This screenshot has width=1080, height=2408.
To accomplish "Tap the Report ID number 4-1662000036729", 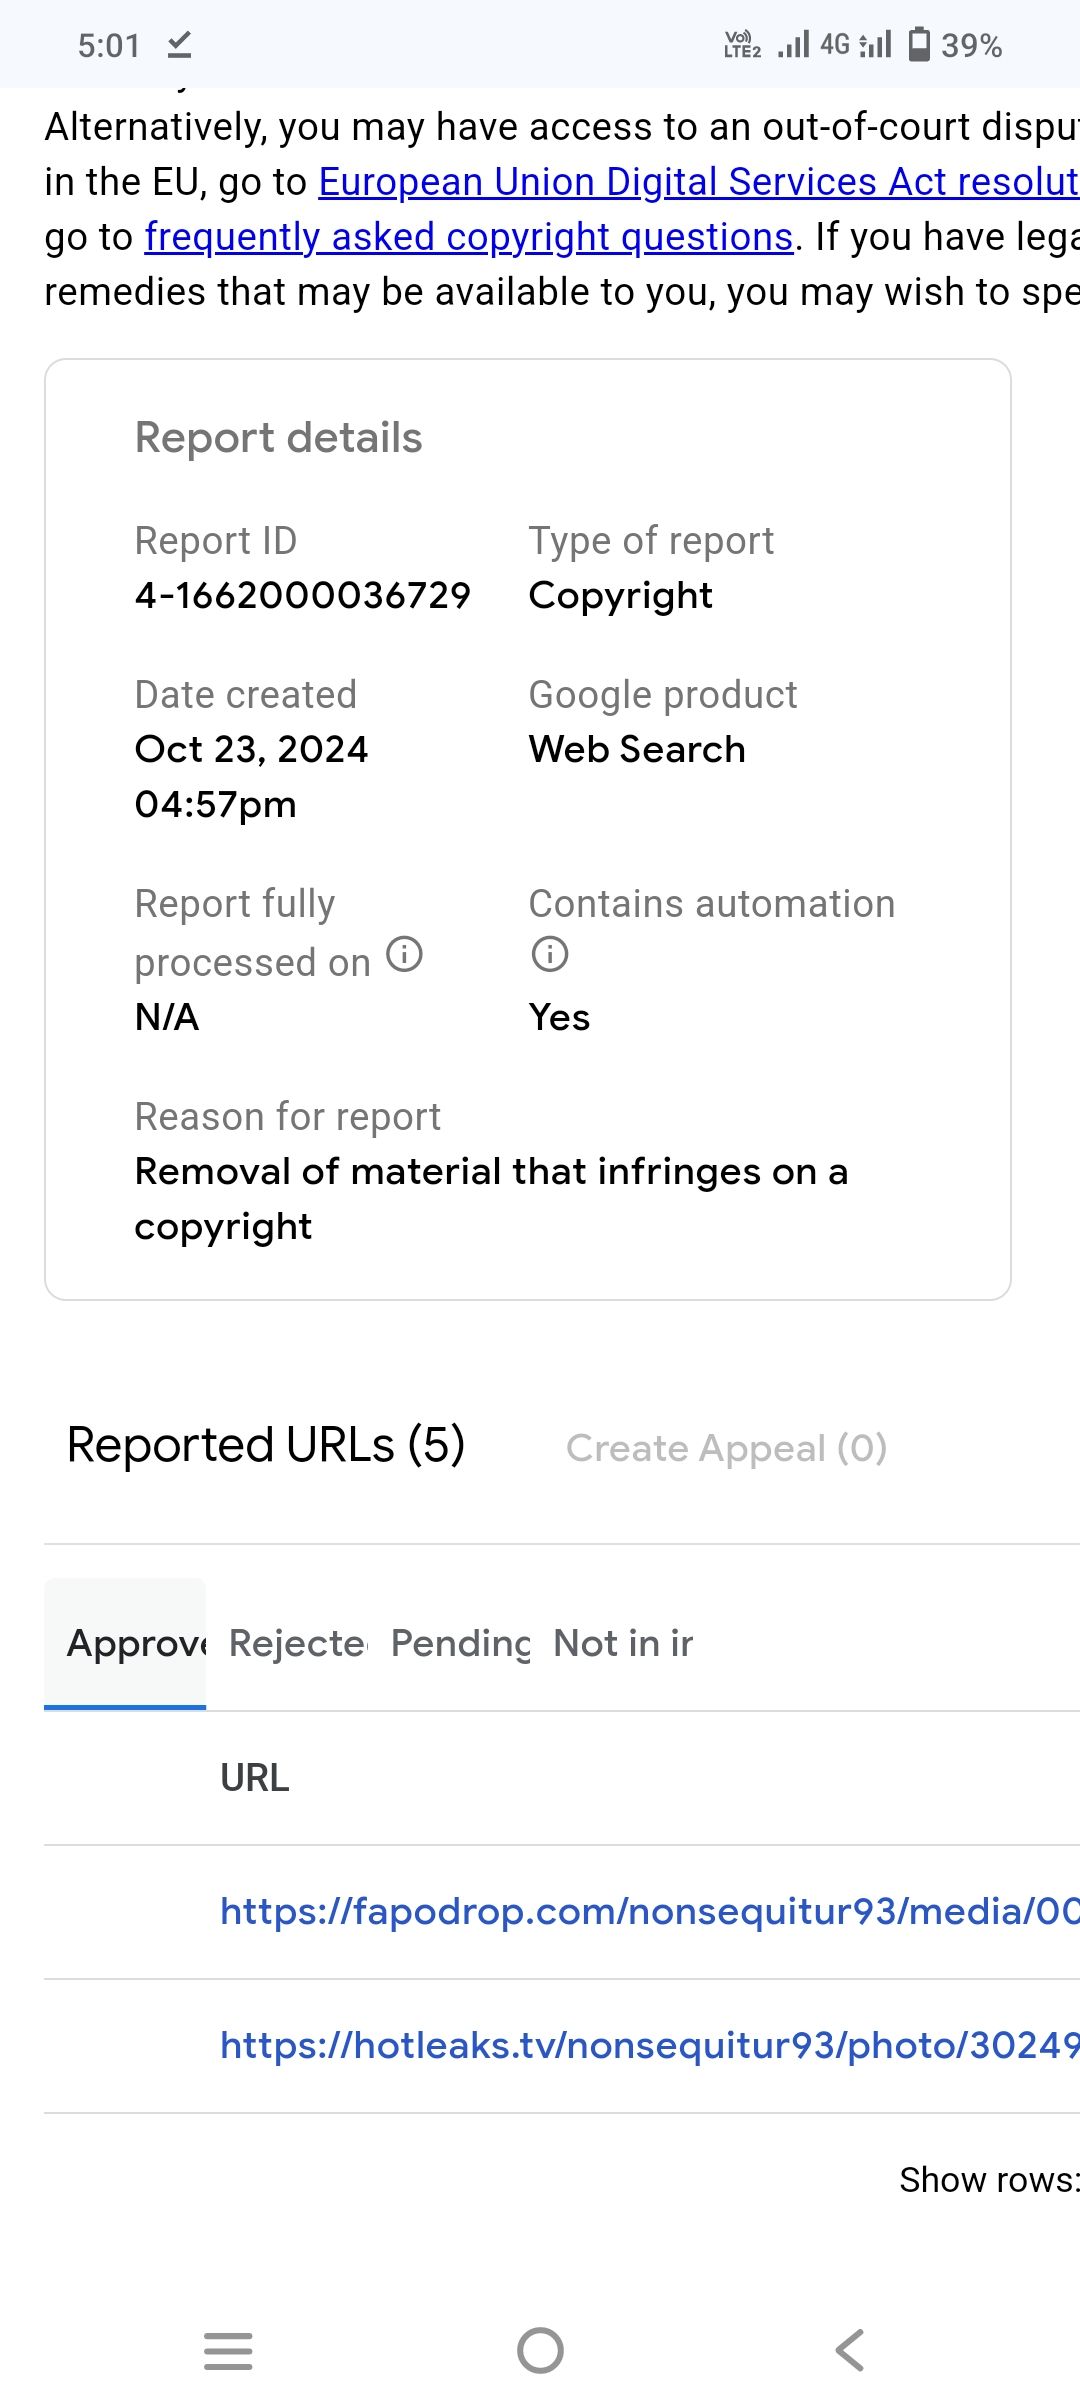I will point(303,595).
